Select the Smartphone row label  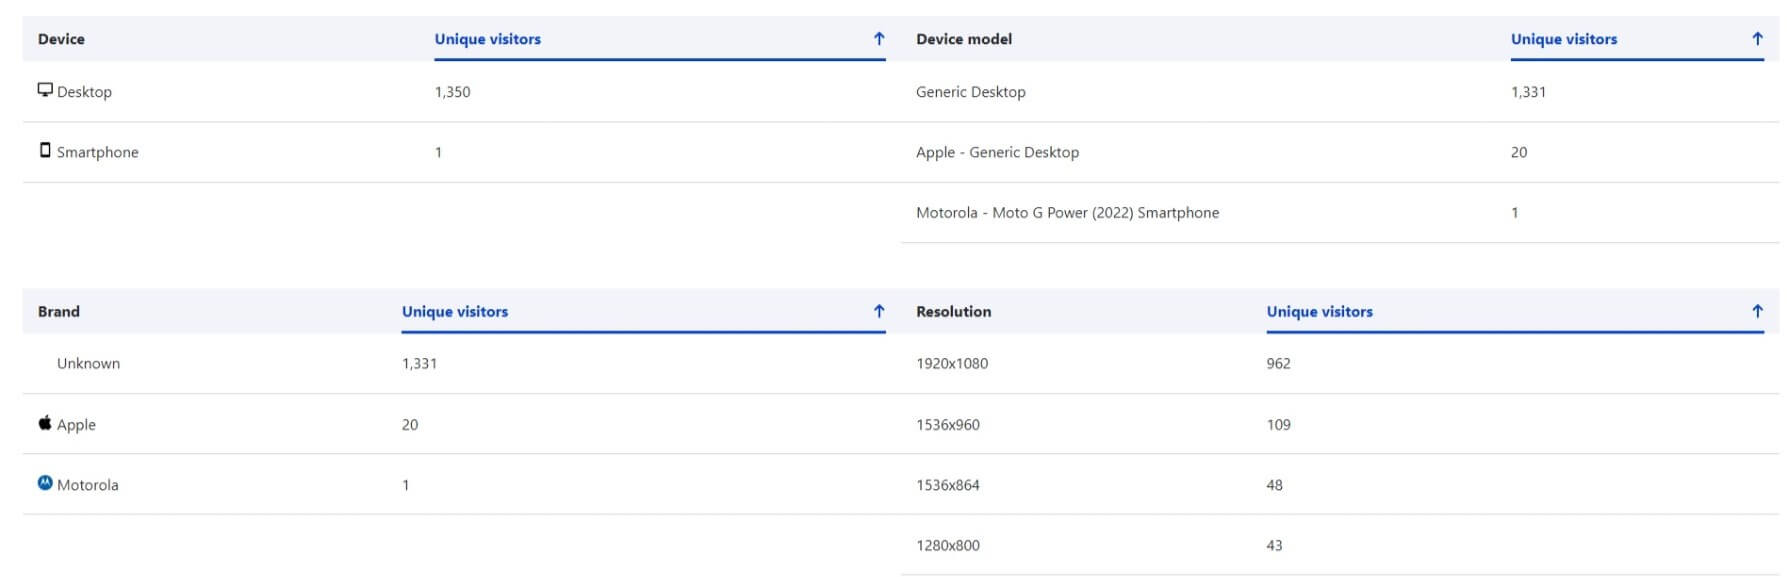point(97,152)
